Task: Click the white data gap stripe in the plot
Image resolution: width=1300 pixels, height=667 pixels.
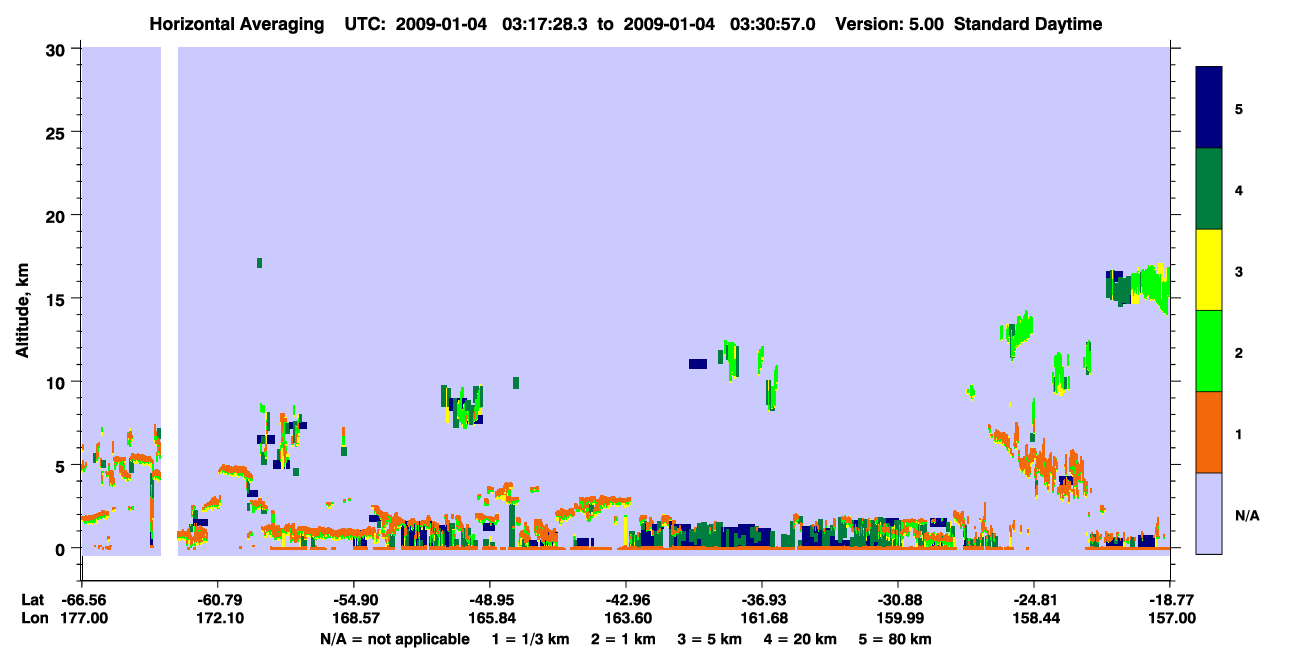Action: [169, 301]
